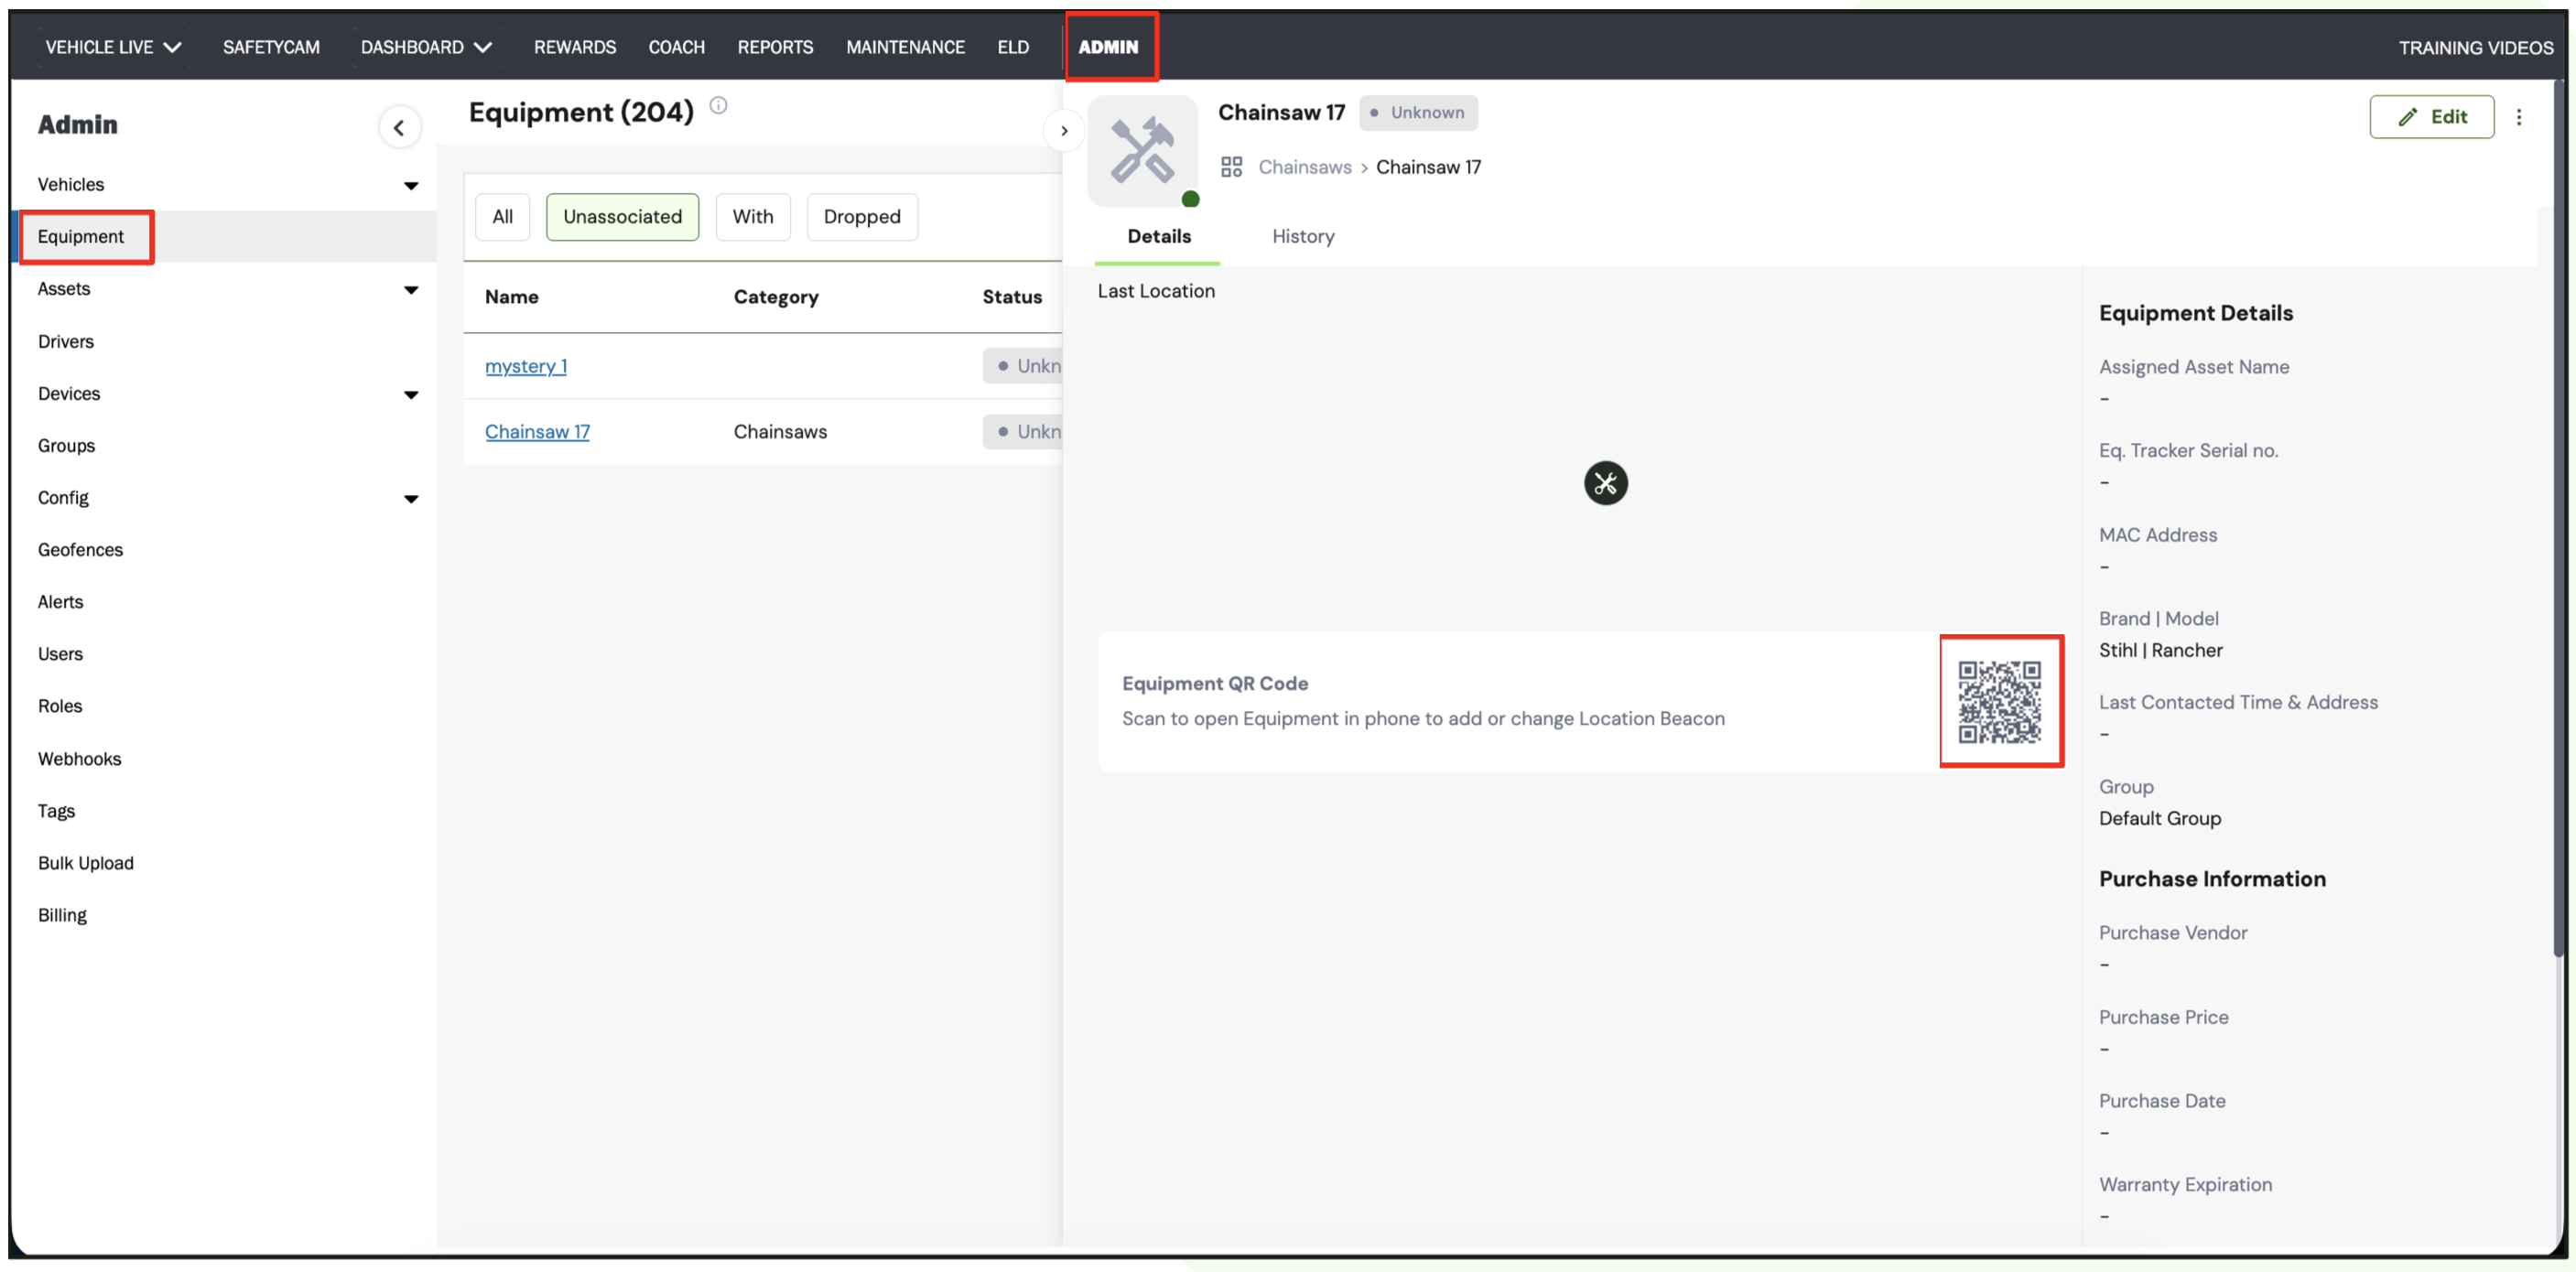The image size is (2576, 1272).
Task: Click the category grid icon beside Chainsaws
Action: (x=1231, y=167)
